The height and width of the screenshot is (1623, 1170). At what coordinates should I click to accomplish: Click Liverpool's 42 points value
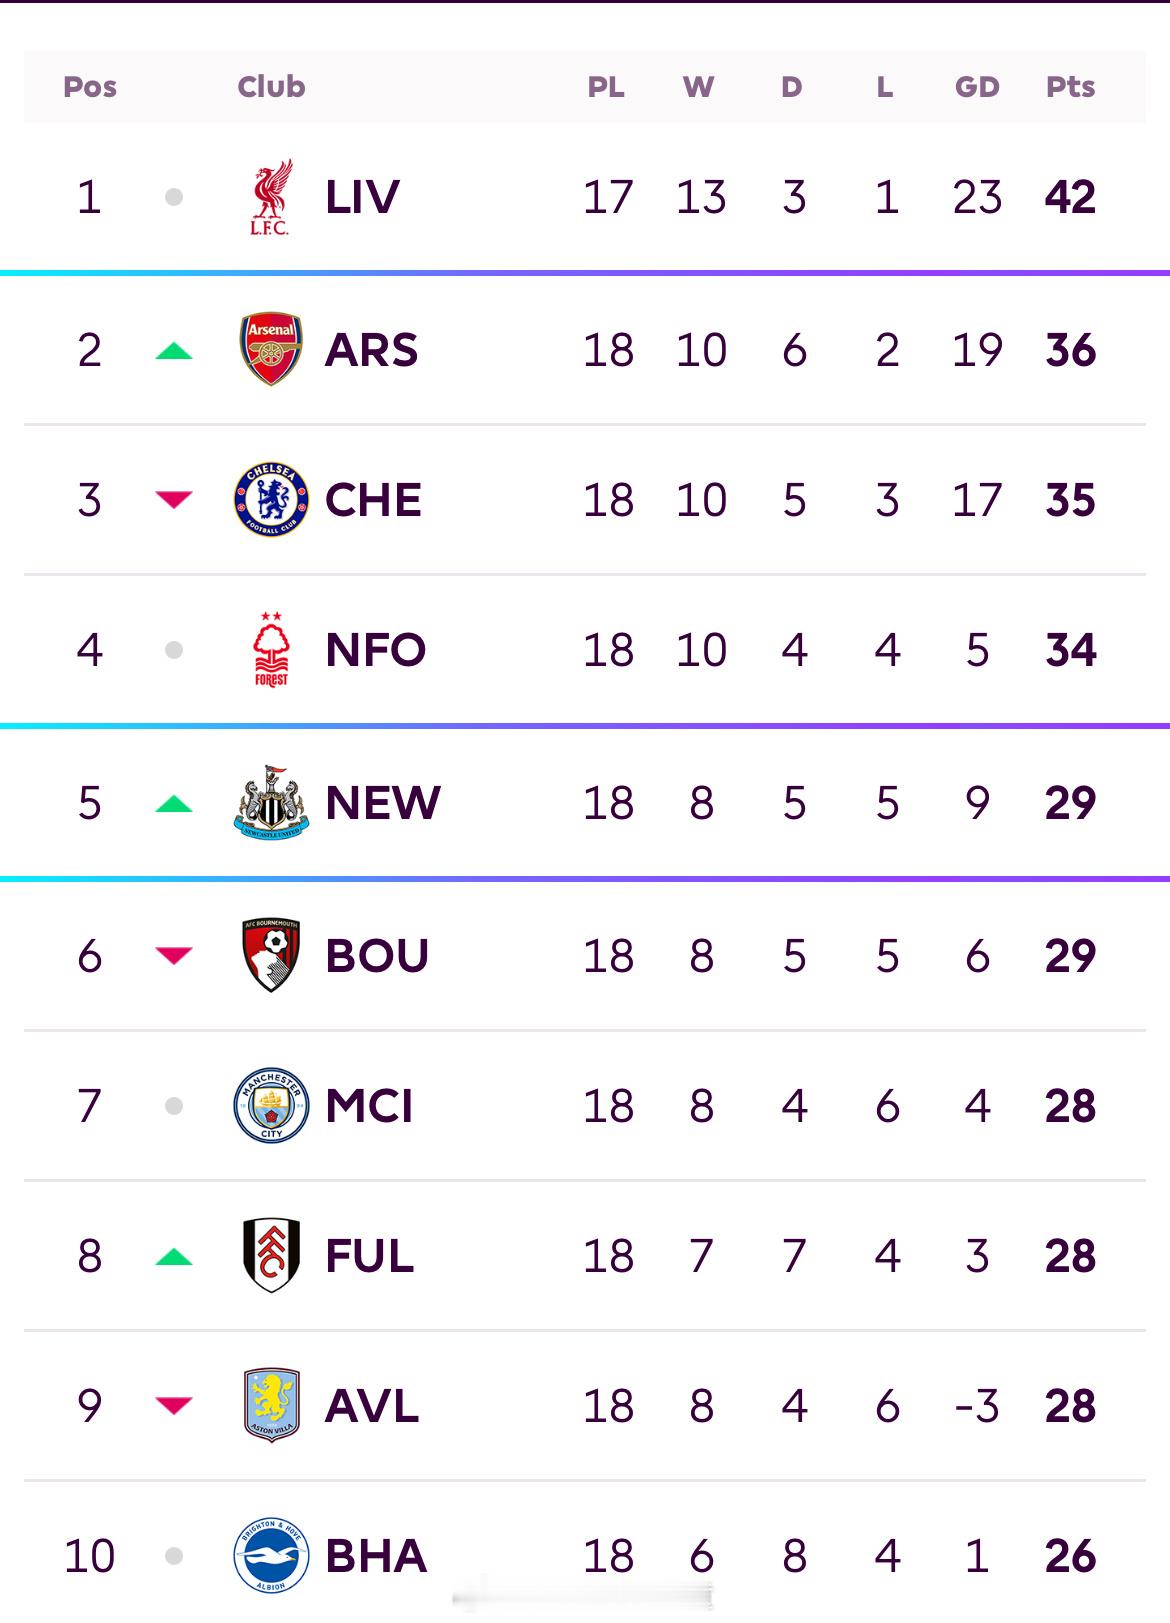tap(1070, 197)
